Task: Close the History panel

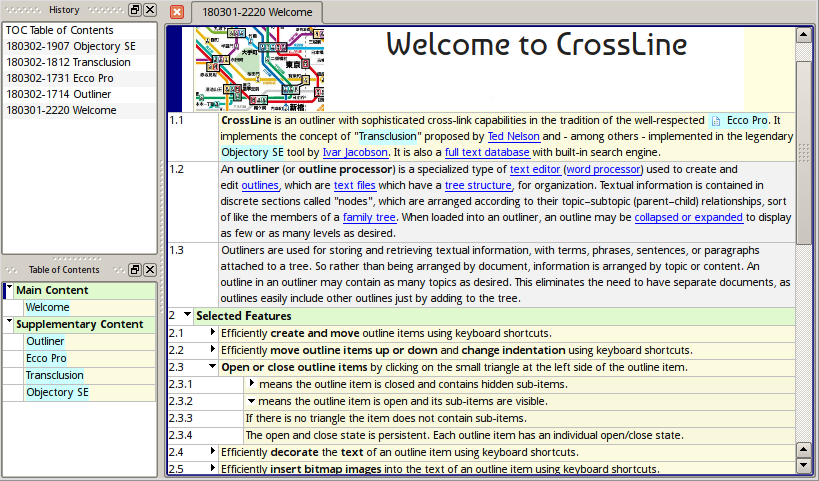Action: coord(150,10)
